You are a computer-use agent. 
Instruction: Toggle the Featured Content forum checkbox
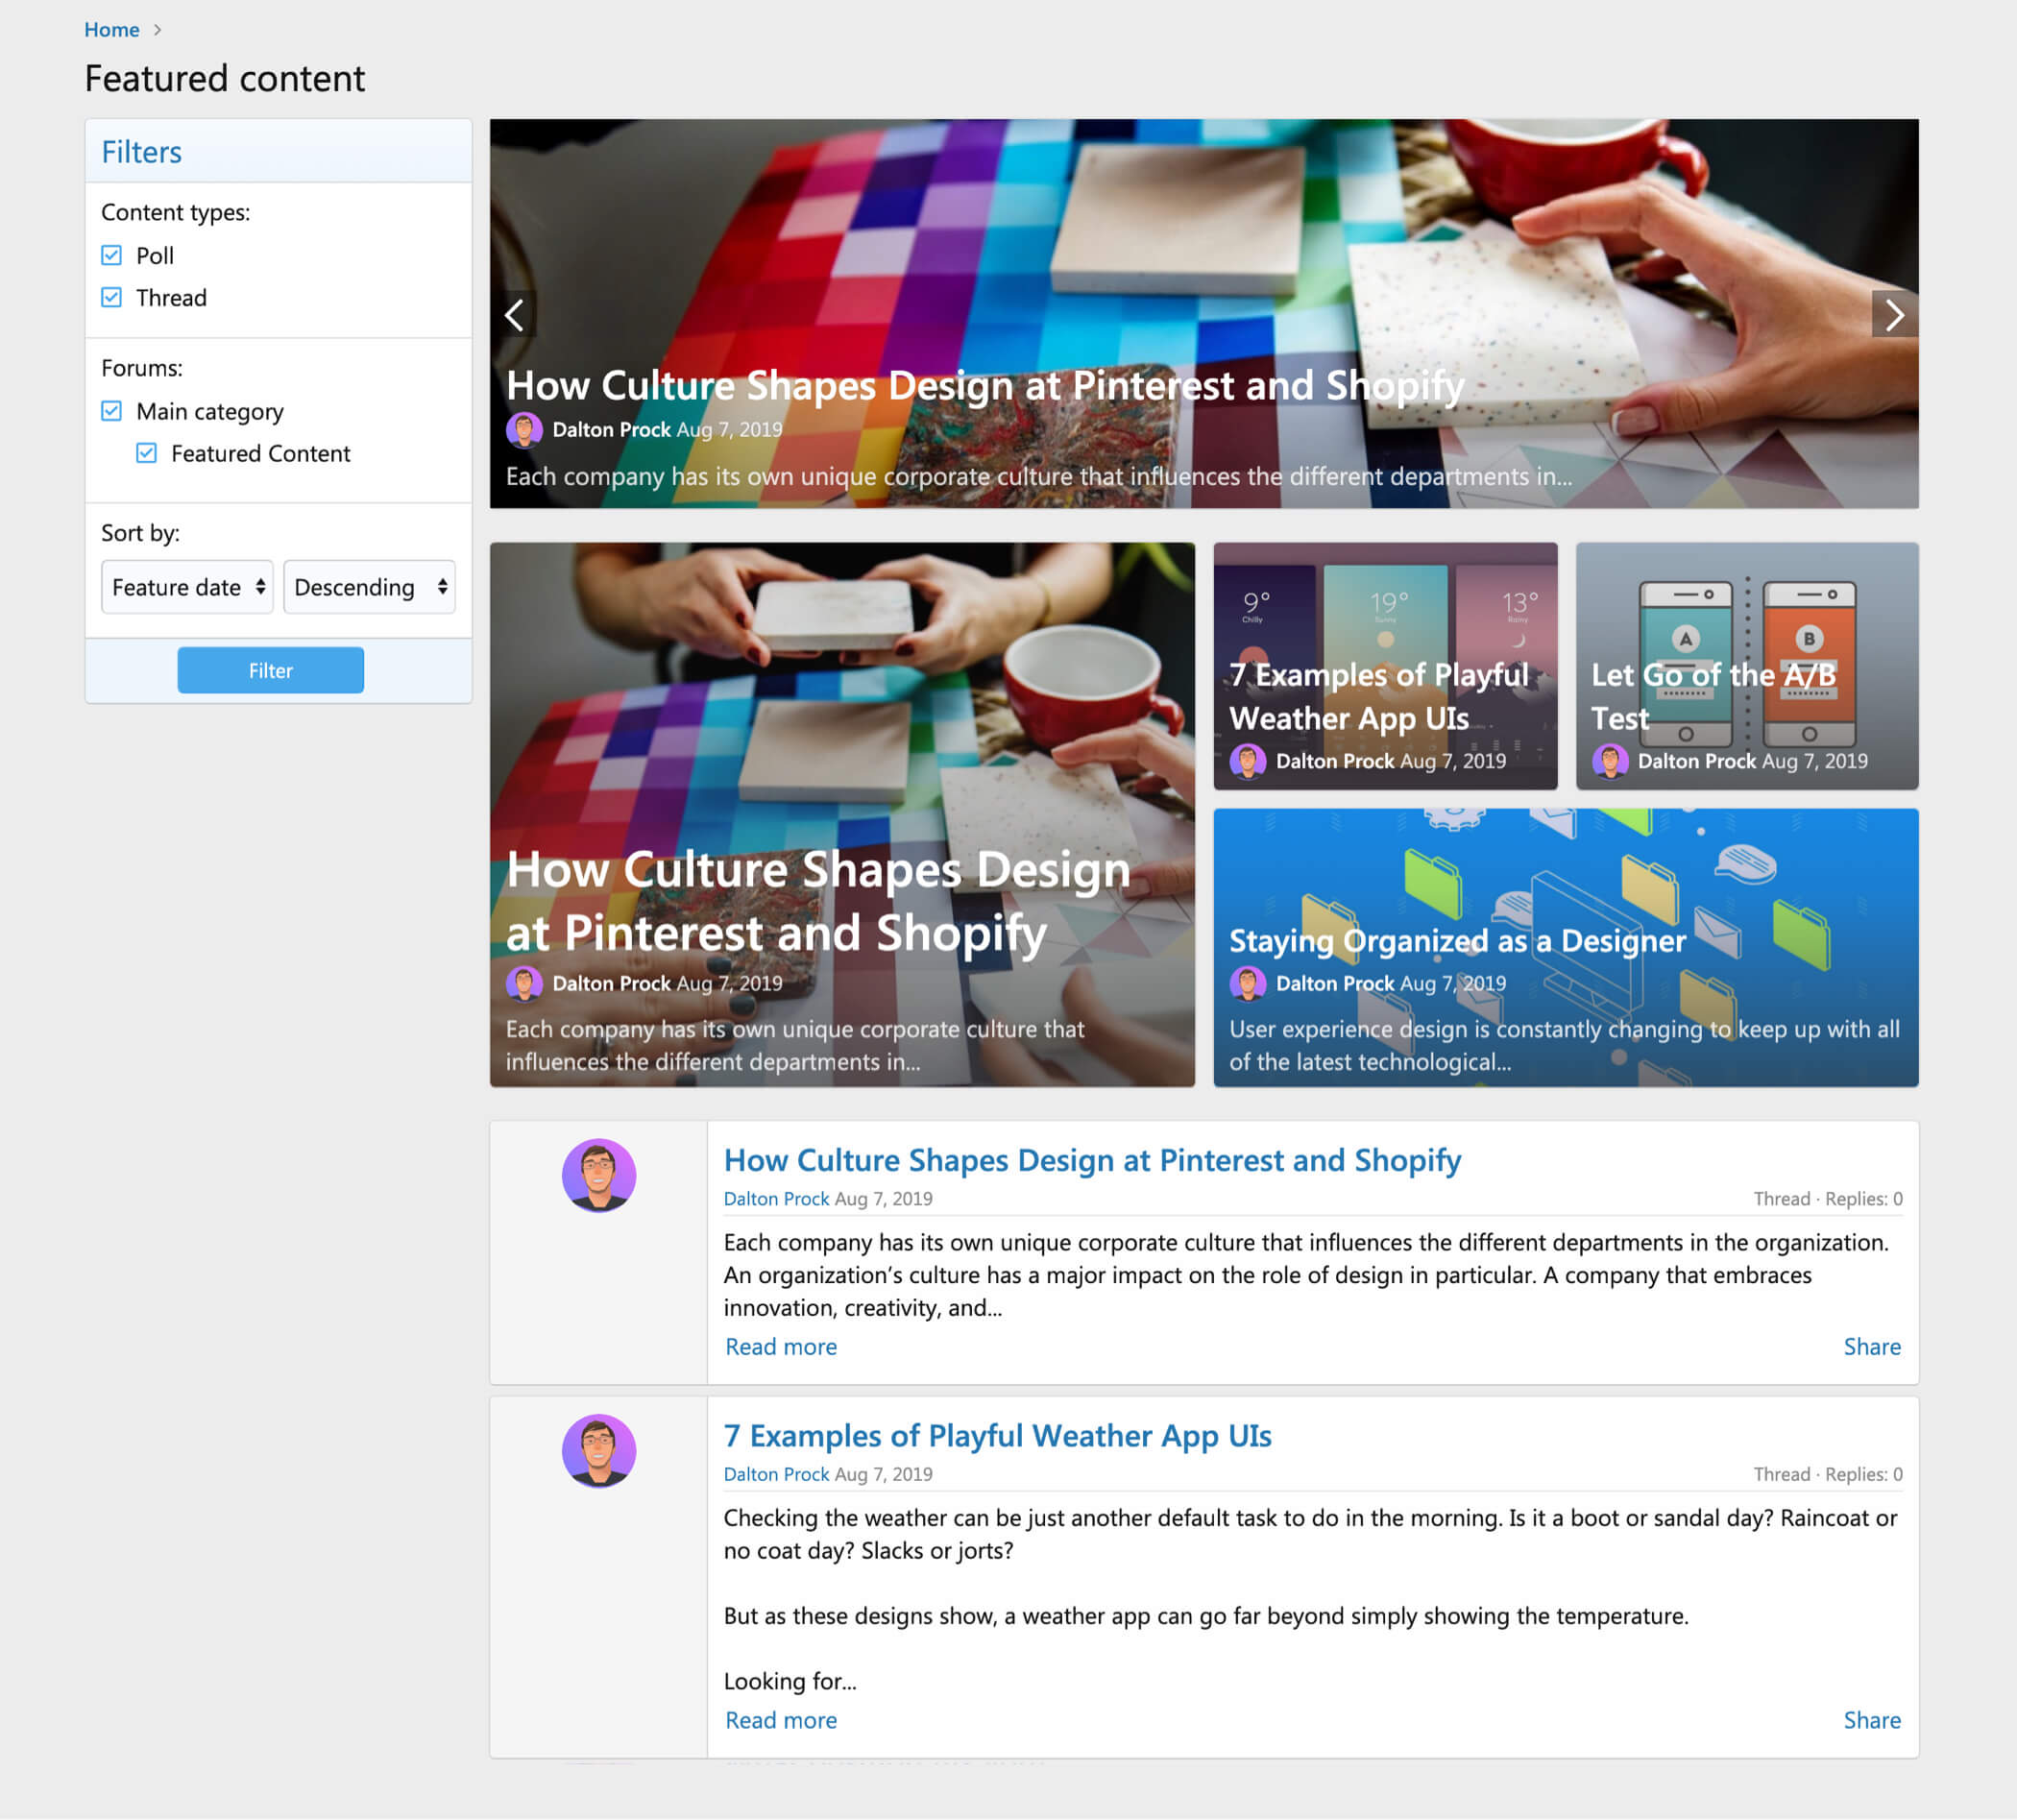click(x=147, y=453)
